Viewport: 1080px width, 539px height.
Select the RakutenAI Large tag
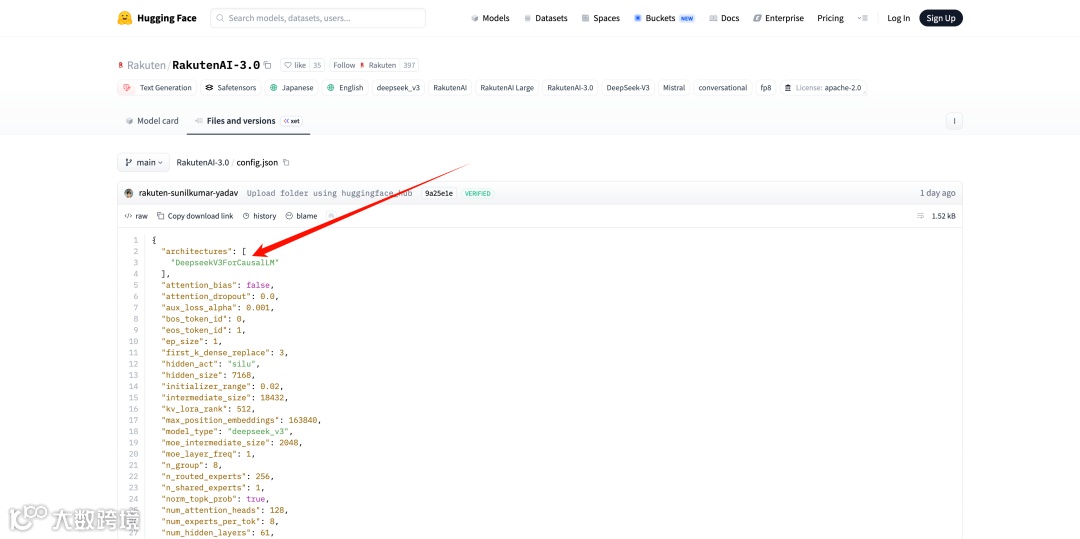[x=507, y=87]
